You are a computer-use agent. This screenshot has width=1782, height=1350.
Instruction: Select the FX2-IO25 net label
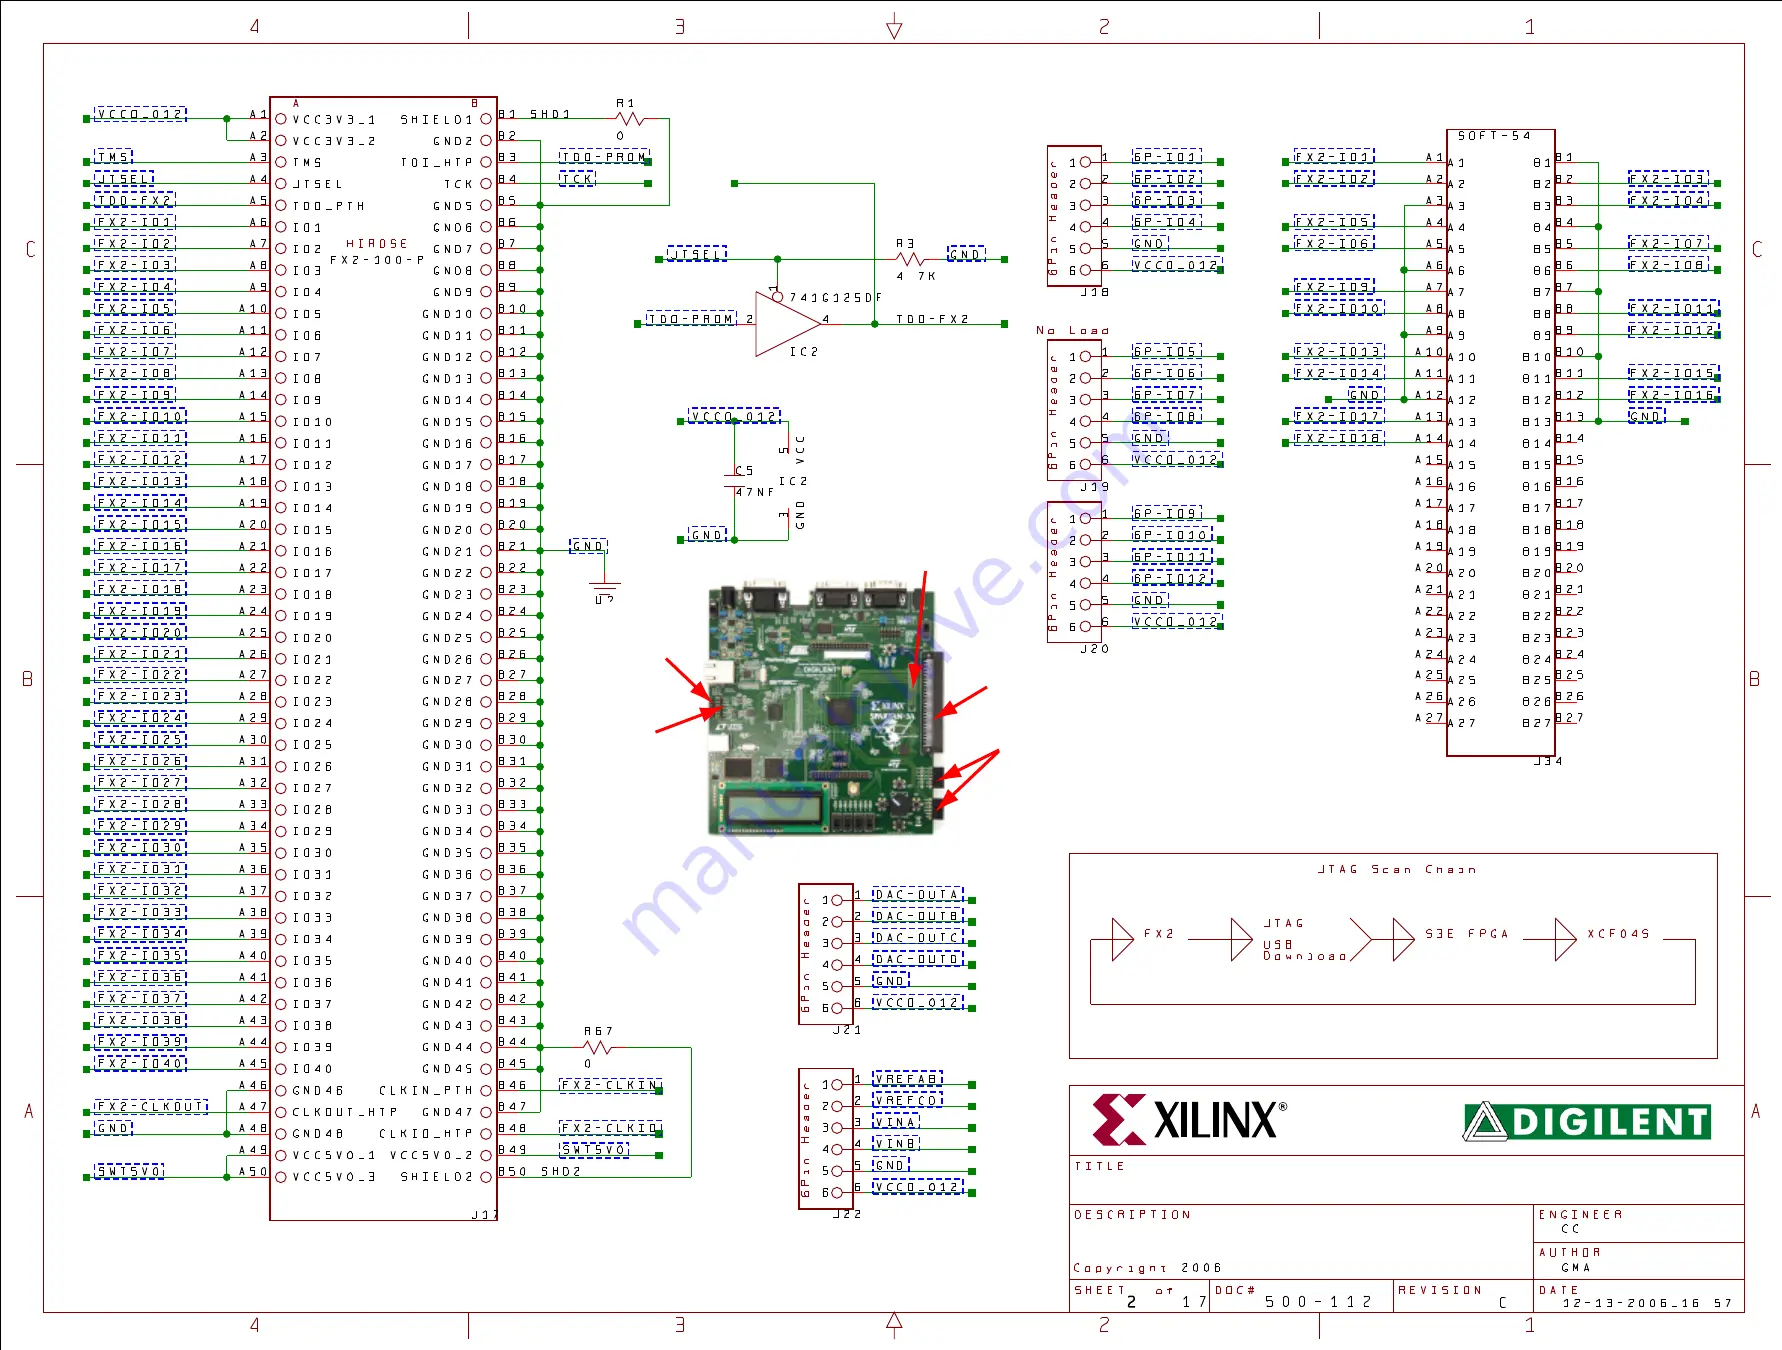pos(140,739)
